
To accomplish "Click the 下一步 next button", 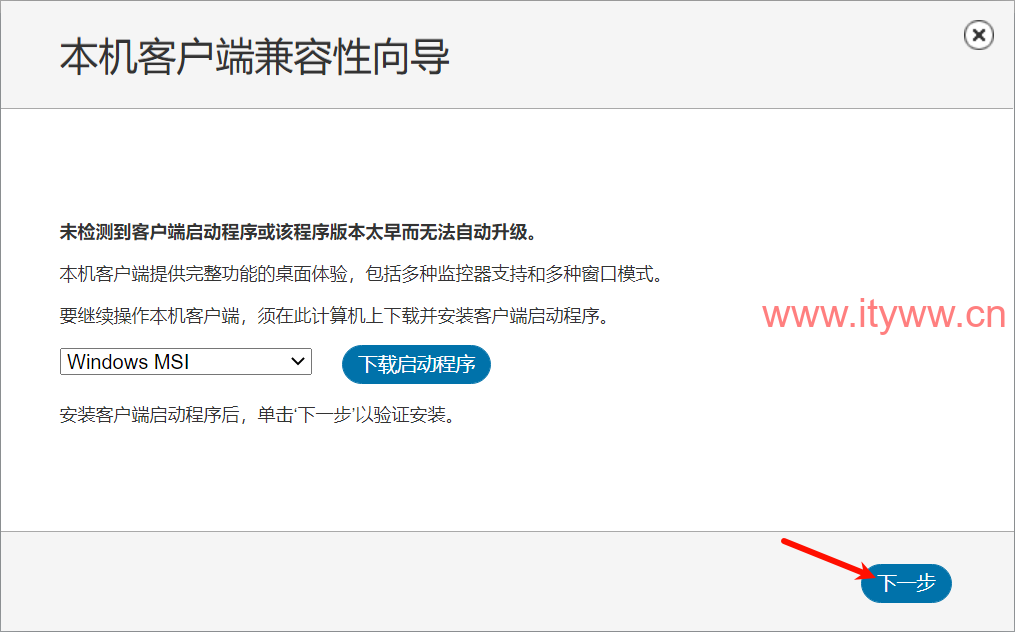I will tap(906, 583).
